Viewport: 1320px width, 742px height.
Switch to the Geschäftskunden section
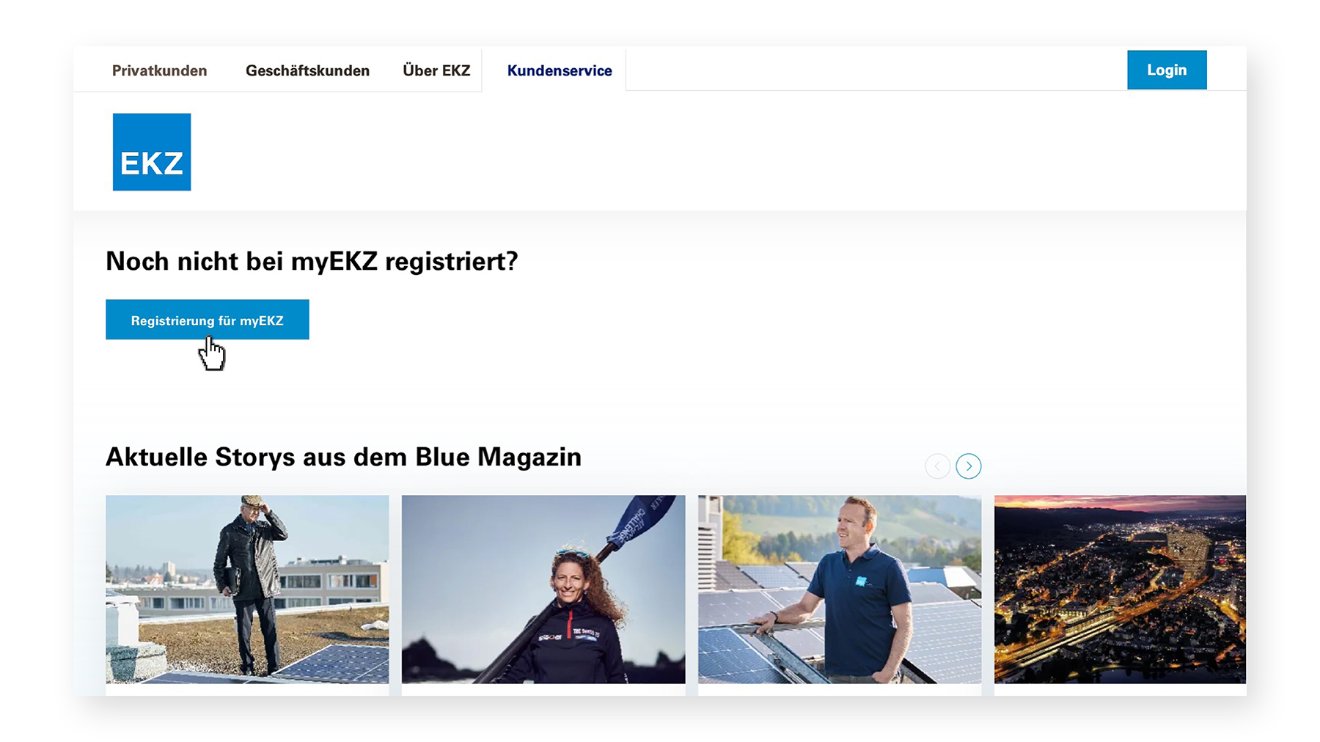tap(307, 70)
